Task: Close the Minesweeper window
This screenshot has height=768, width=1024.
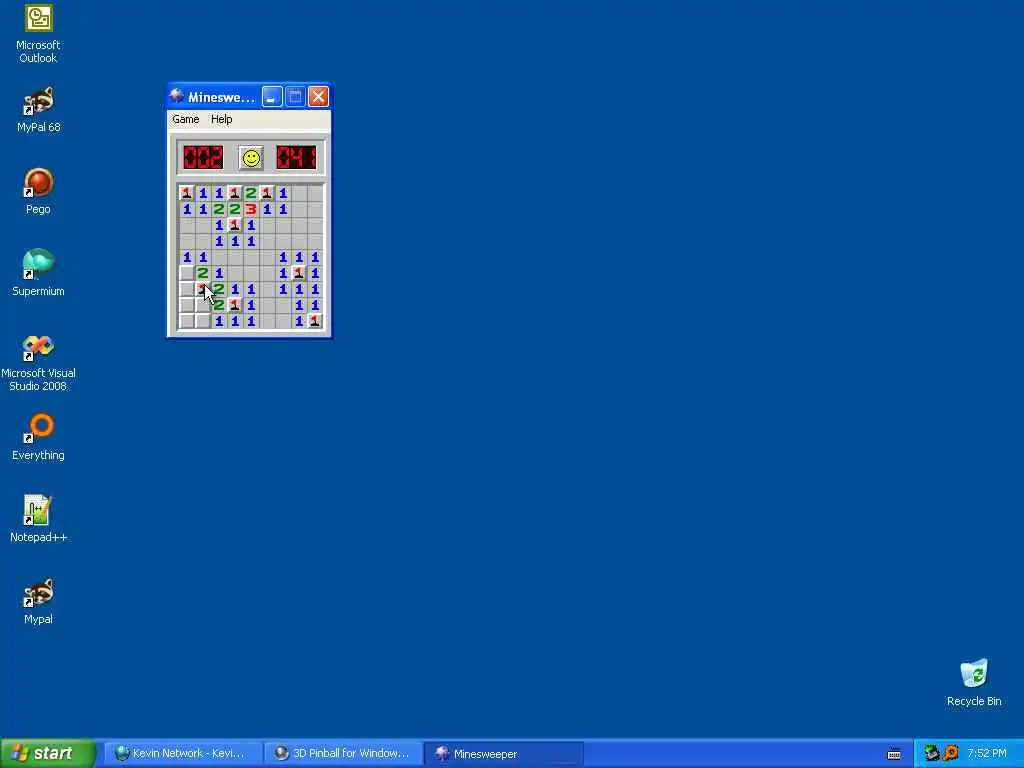Action: [x=318, y=97]
